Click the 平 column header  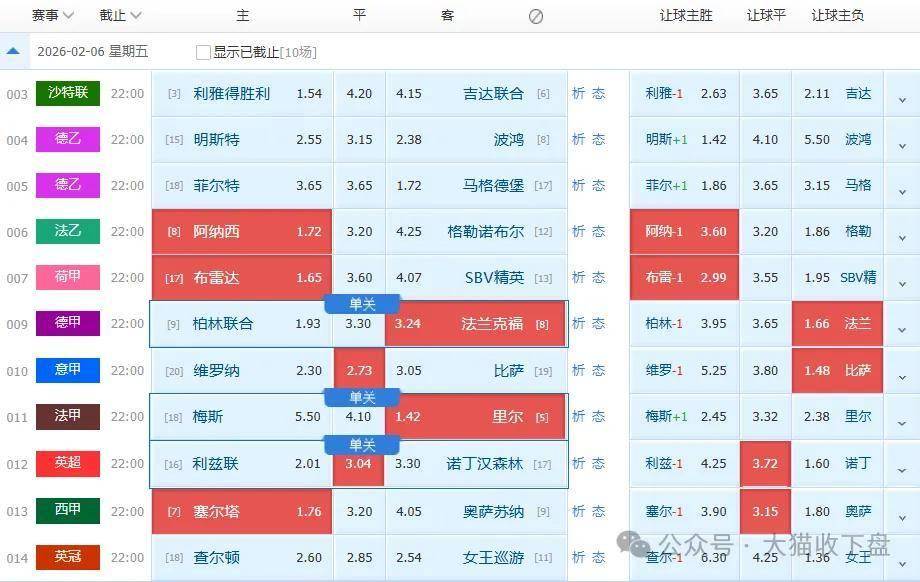pyautogui.click(x=357, y=16)
